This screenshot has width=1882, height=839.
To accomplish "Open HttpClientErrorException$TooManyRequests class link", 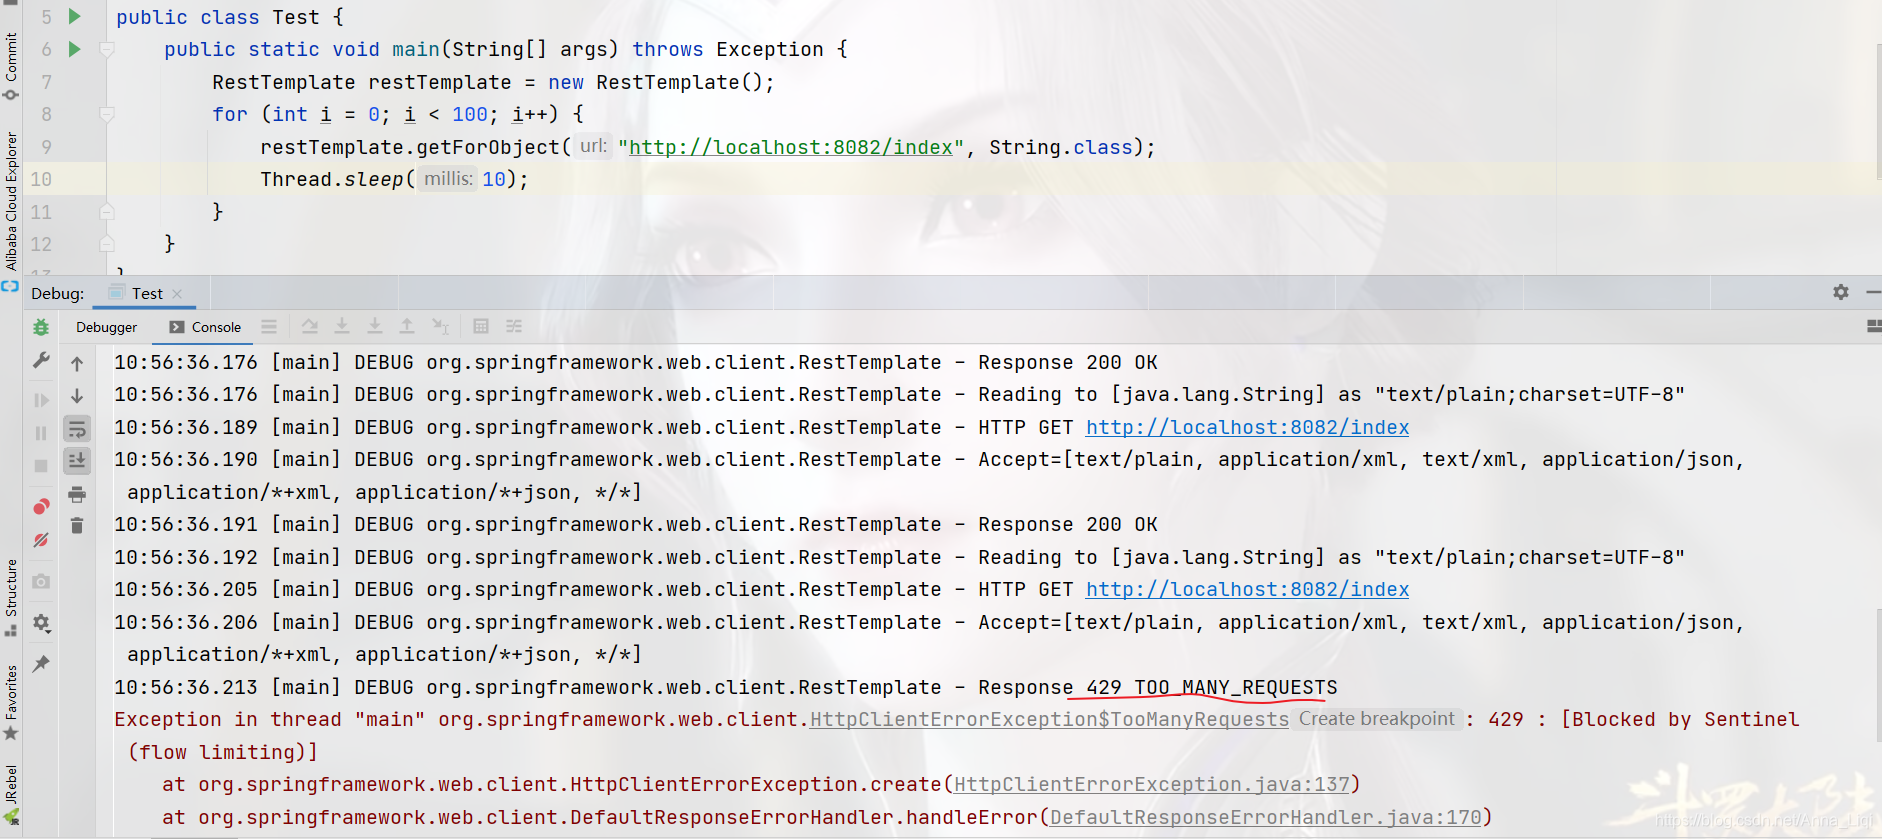I will (1049, 719).
